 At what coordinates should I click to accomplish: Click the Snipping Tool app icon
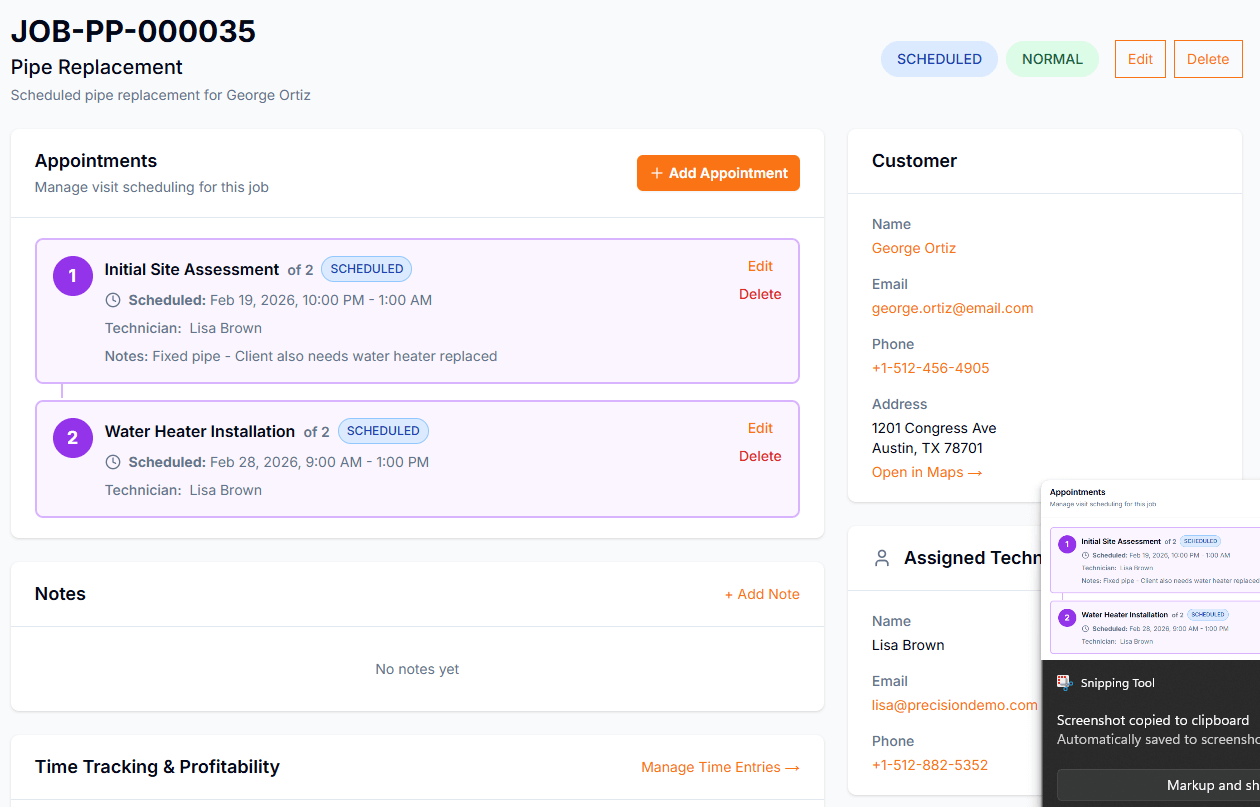click(x=1065, y=683)
